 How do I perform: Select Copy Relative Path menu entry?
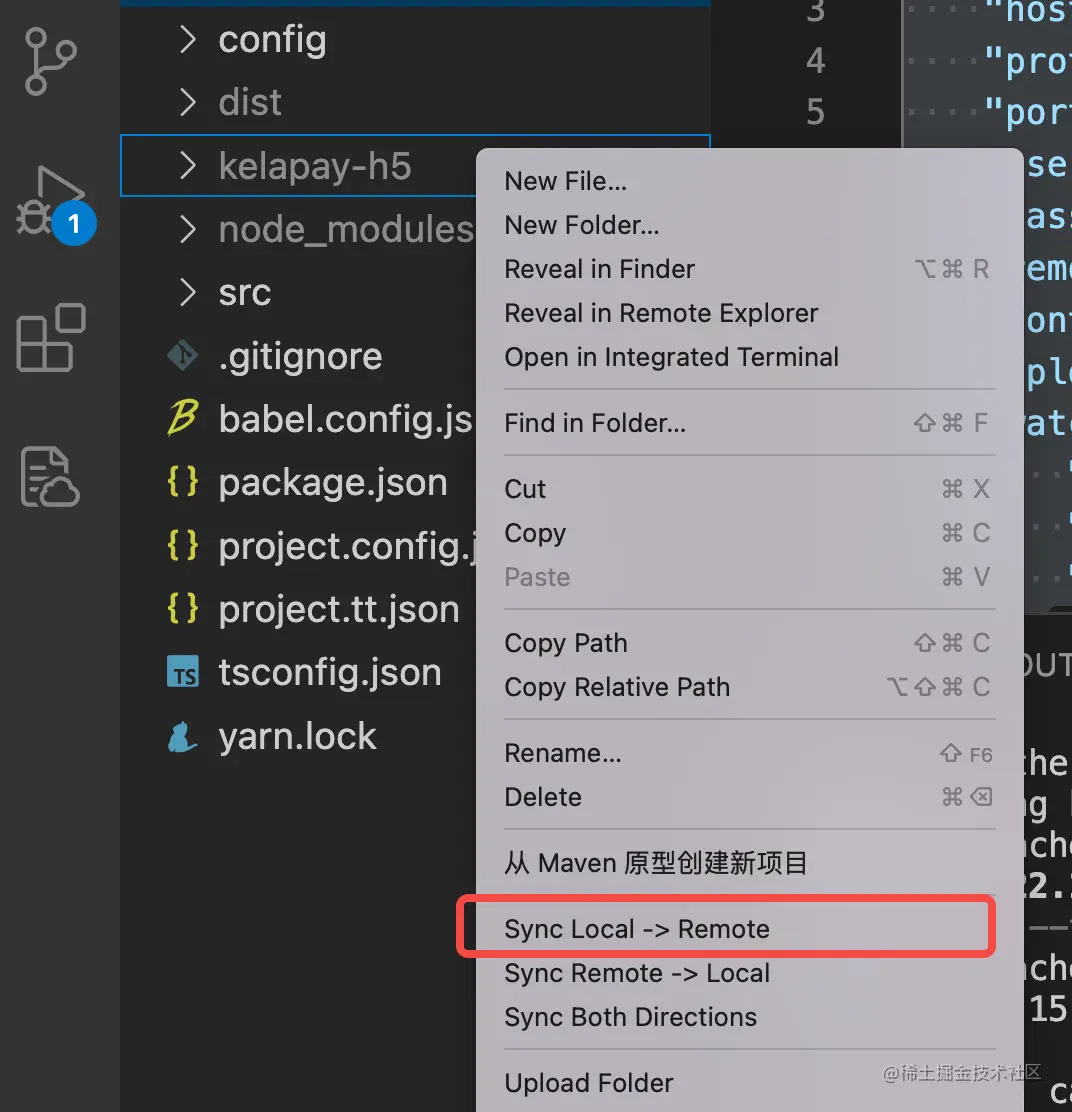click(749, 687)
